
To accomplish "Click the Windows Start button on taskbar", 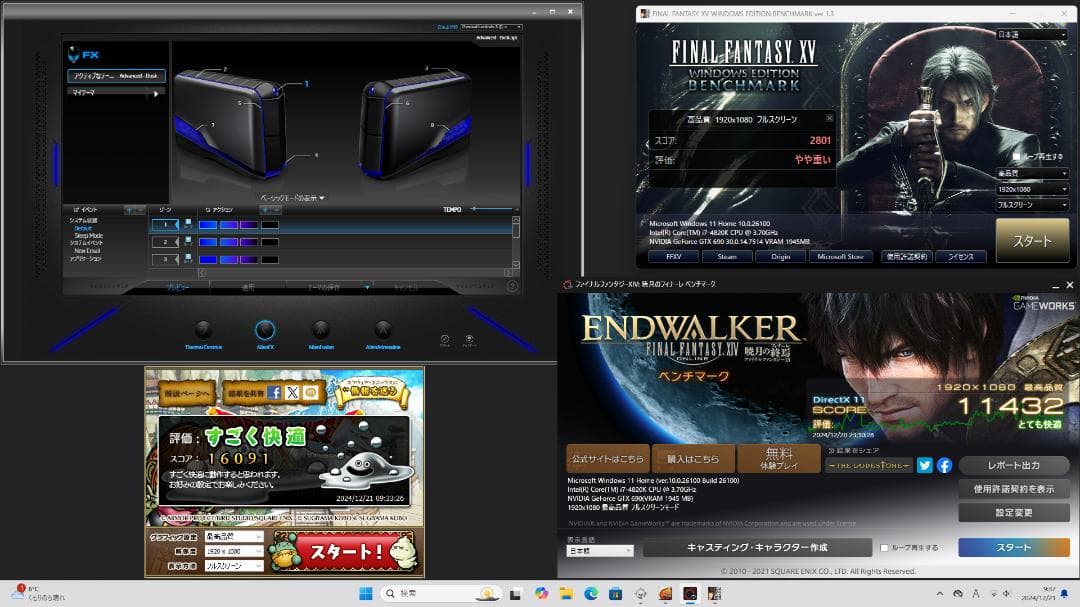I will point(365,593).
